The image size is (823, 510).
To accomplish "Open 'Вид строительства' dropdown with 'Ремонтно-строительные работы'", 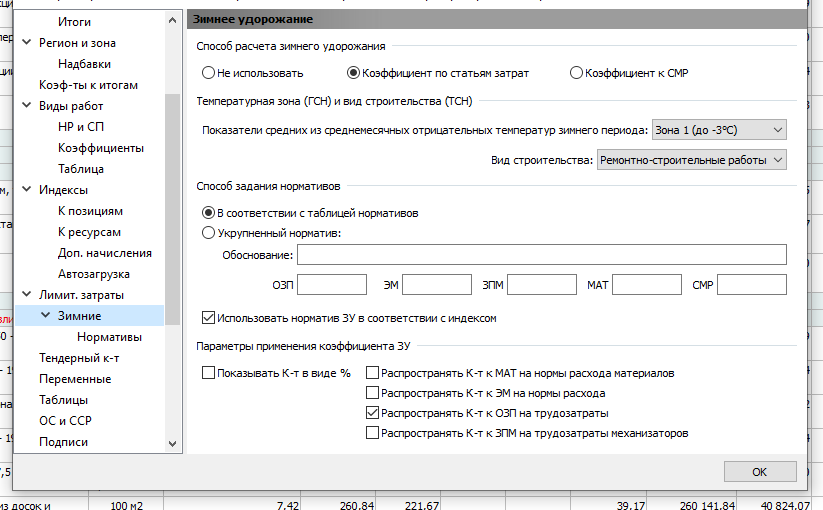I will point(691,160).
